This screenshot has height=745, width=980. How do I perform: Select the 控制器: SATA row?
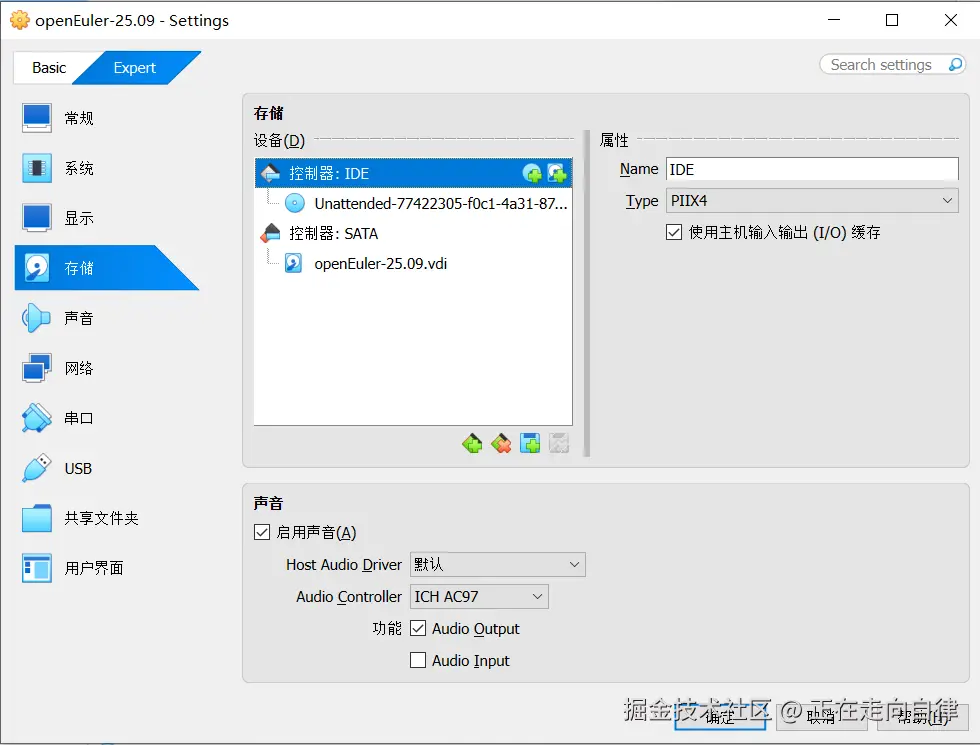[413, 233]
